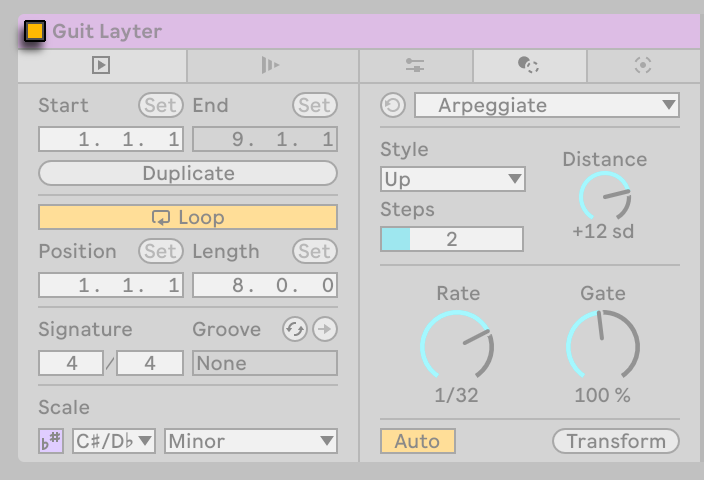Viewport: 704px width, 480px height.
Task: Click the Guit Layter clip title
Action: [x=107, y=31]
